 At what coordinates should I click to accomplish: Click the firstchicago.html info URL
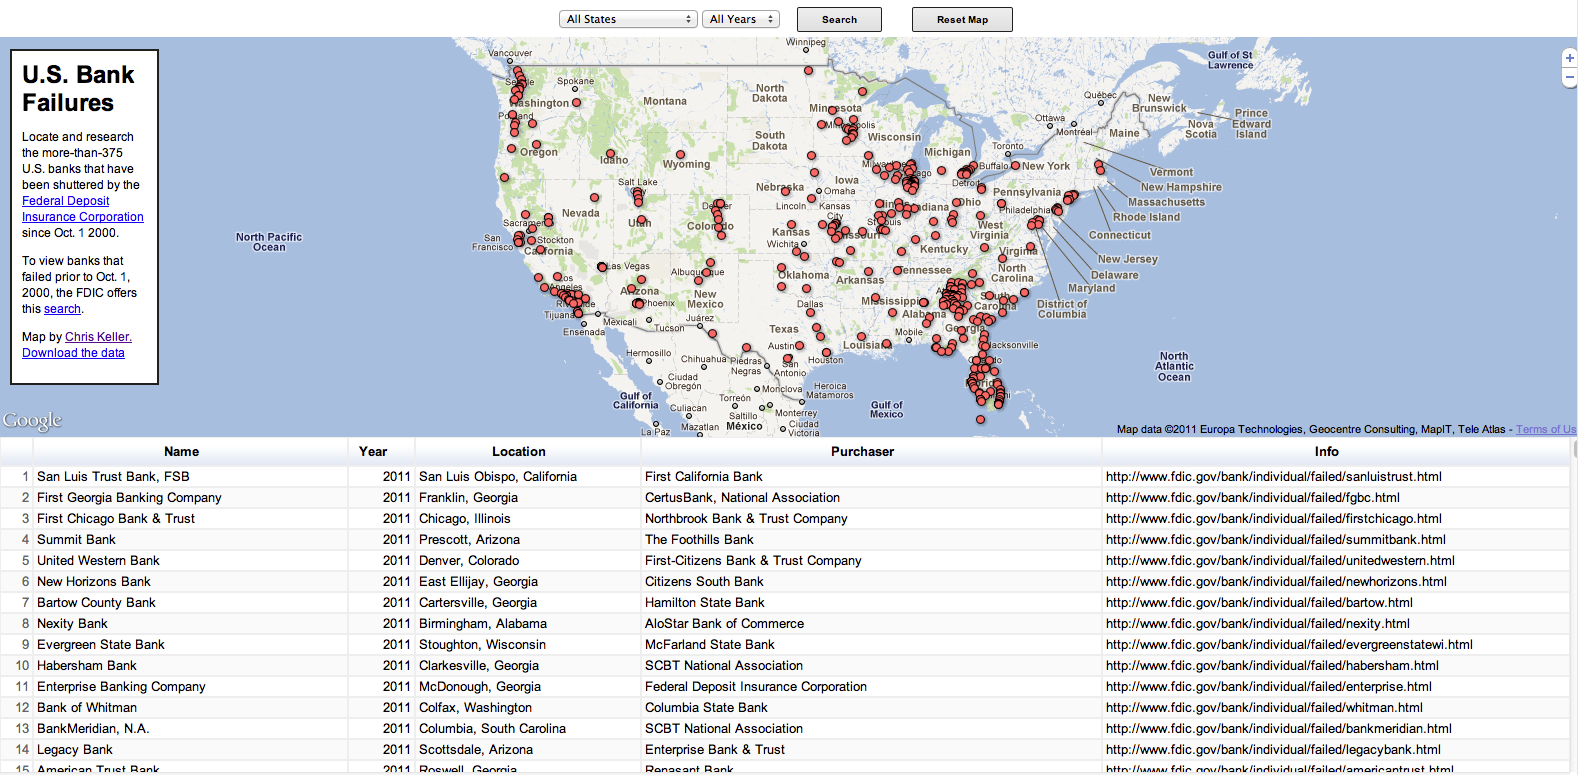click(x=1274, y=519)
